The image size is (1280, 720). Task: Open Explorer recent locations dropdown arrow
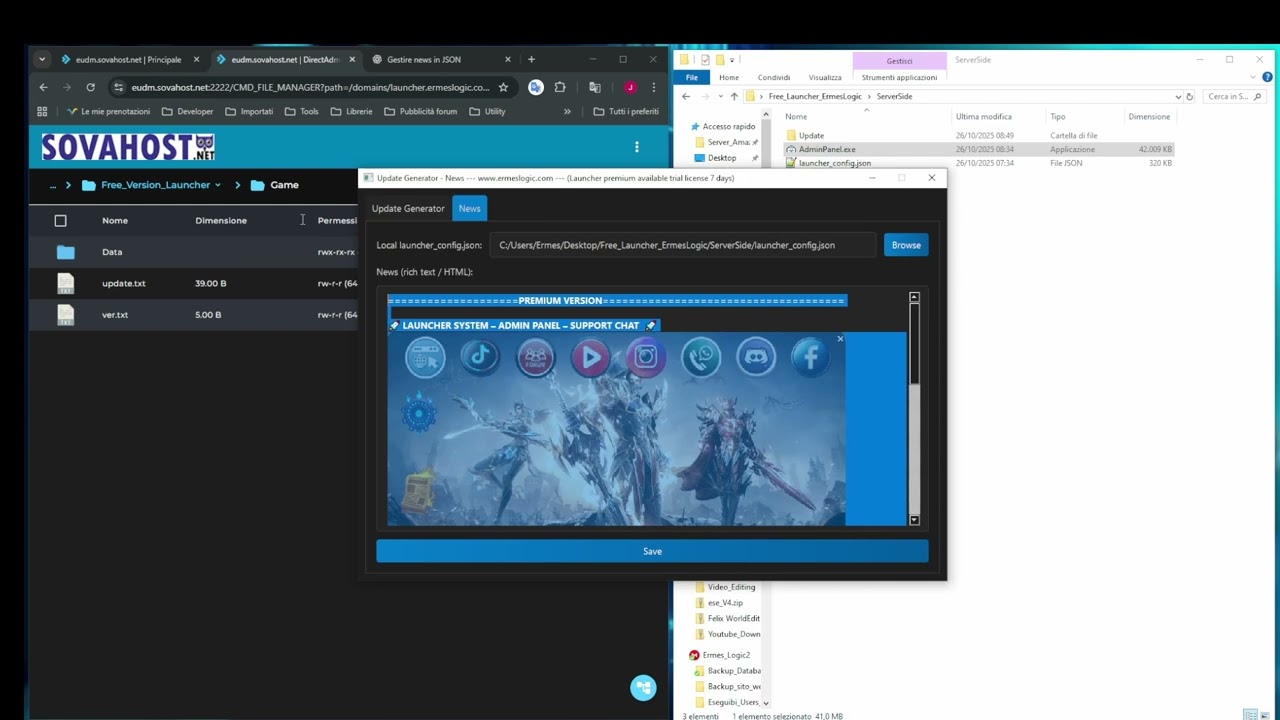[x=720, y=96]
